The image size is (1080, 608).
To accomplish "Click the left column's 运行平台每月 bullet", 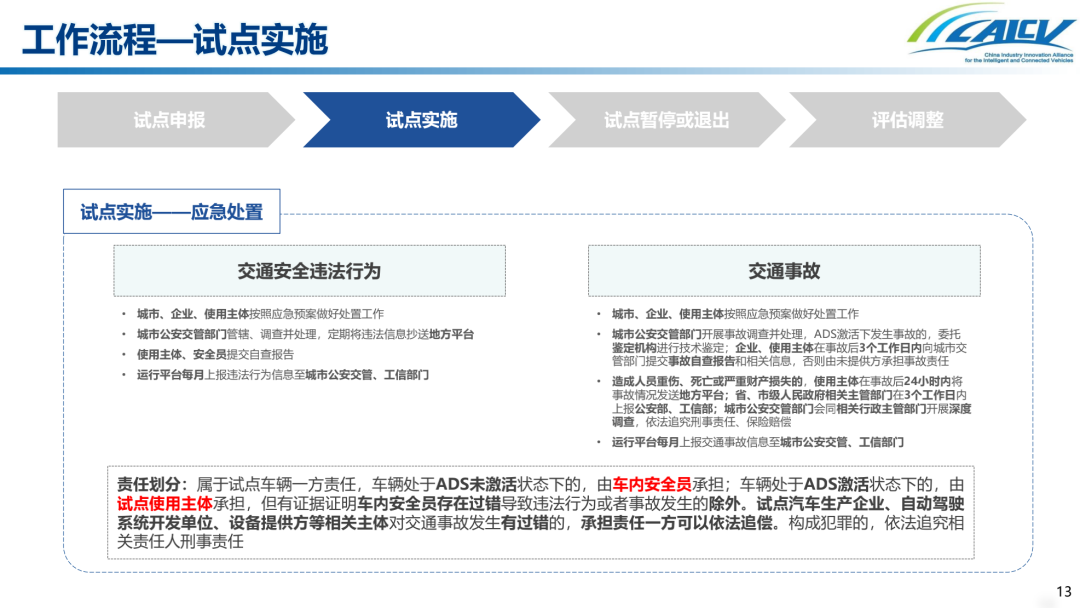I will tap(283, 374).
